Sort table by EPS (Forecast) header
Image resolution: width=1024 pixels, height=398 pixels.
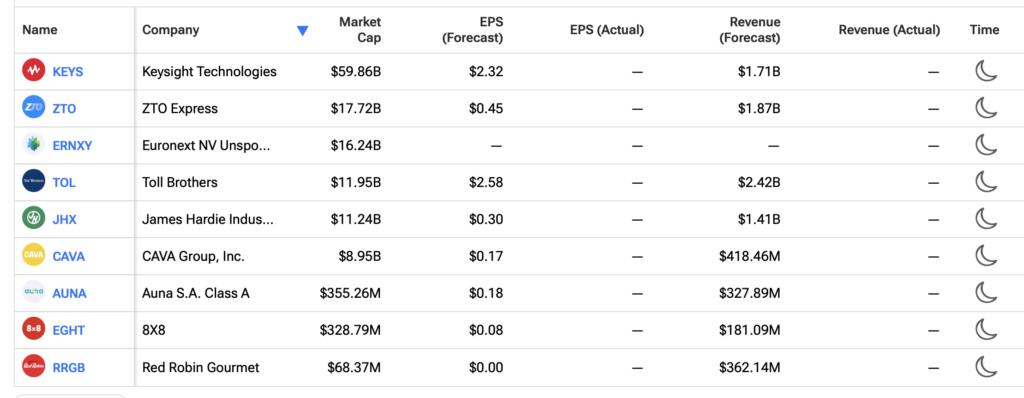pyautogui.click(x=472, y=30)
